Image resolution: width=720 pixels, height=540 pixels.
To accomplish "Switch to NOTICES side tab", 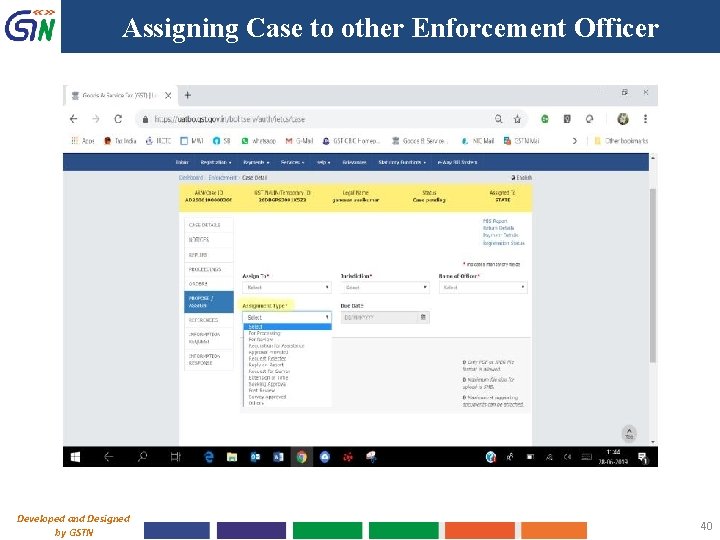I will coord(208,240).
